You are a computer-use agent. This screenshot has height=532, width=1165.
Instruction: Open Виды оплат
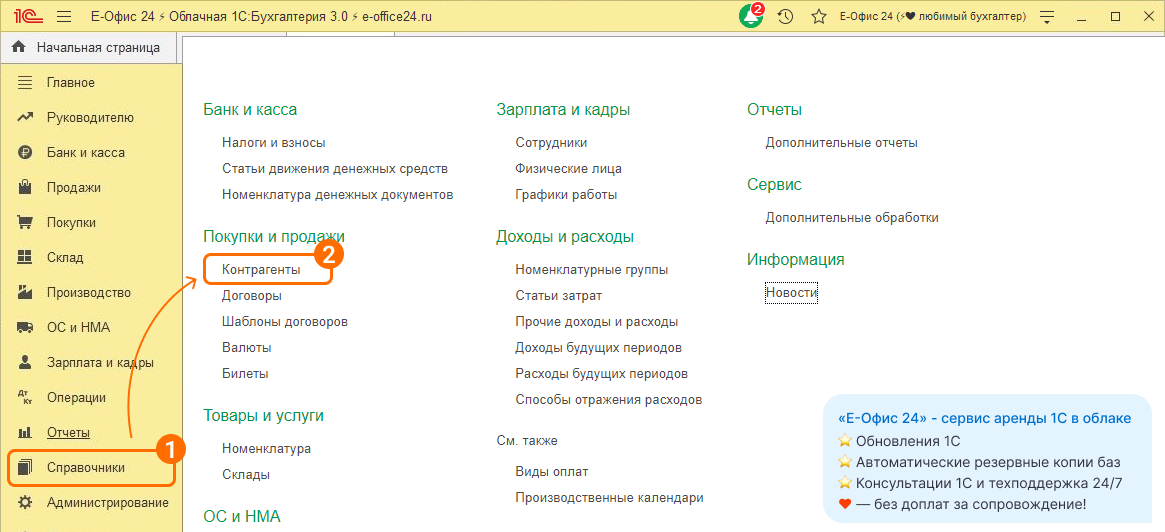pyautogui.click(x=552, y=472)
